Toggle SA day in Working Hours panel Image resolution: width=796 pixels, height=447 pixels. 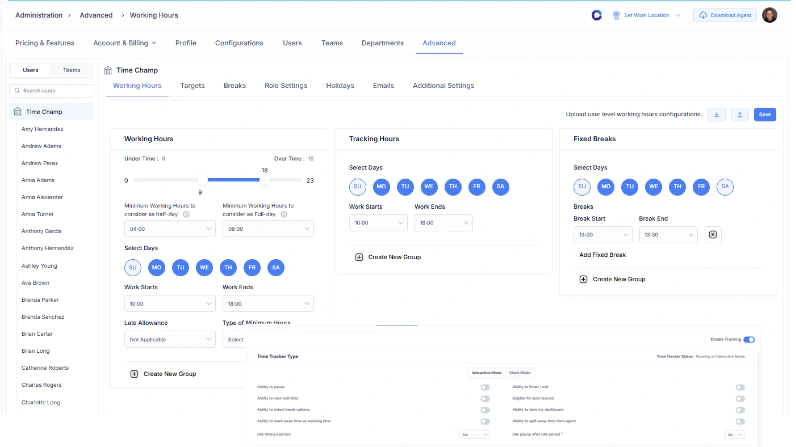(x=276, y=267)
